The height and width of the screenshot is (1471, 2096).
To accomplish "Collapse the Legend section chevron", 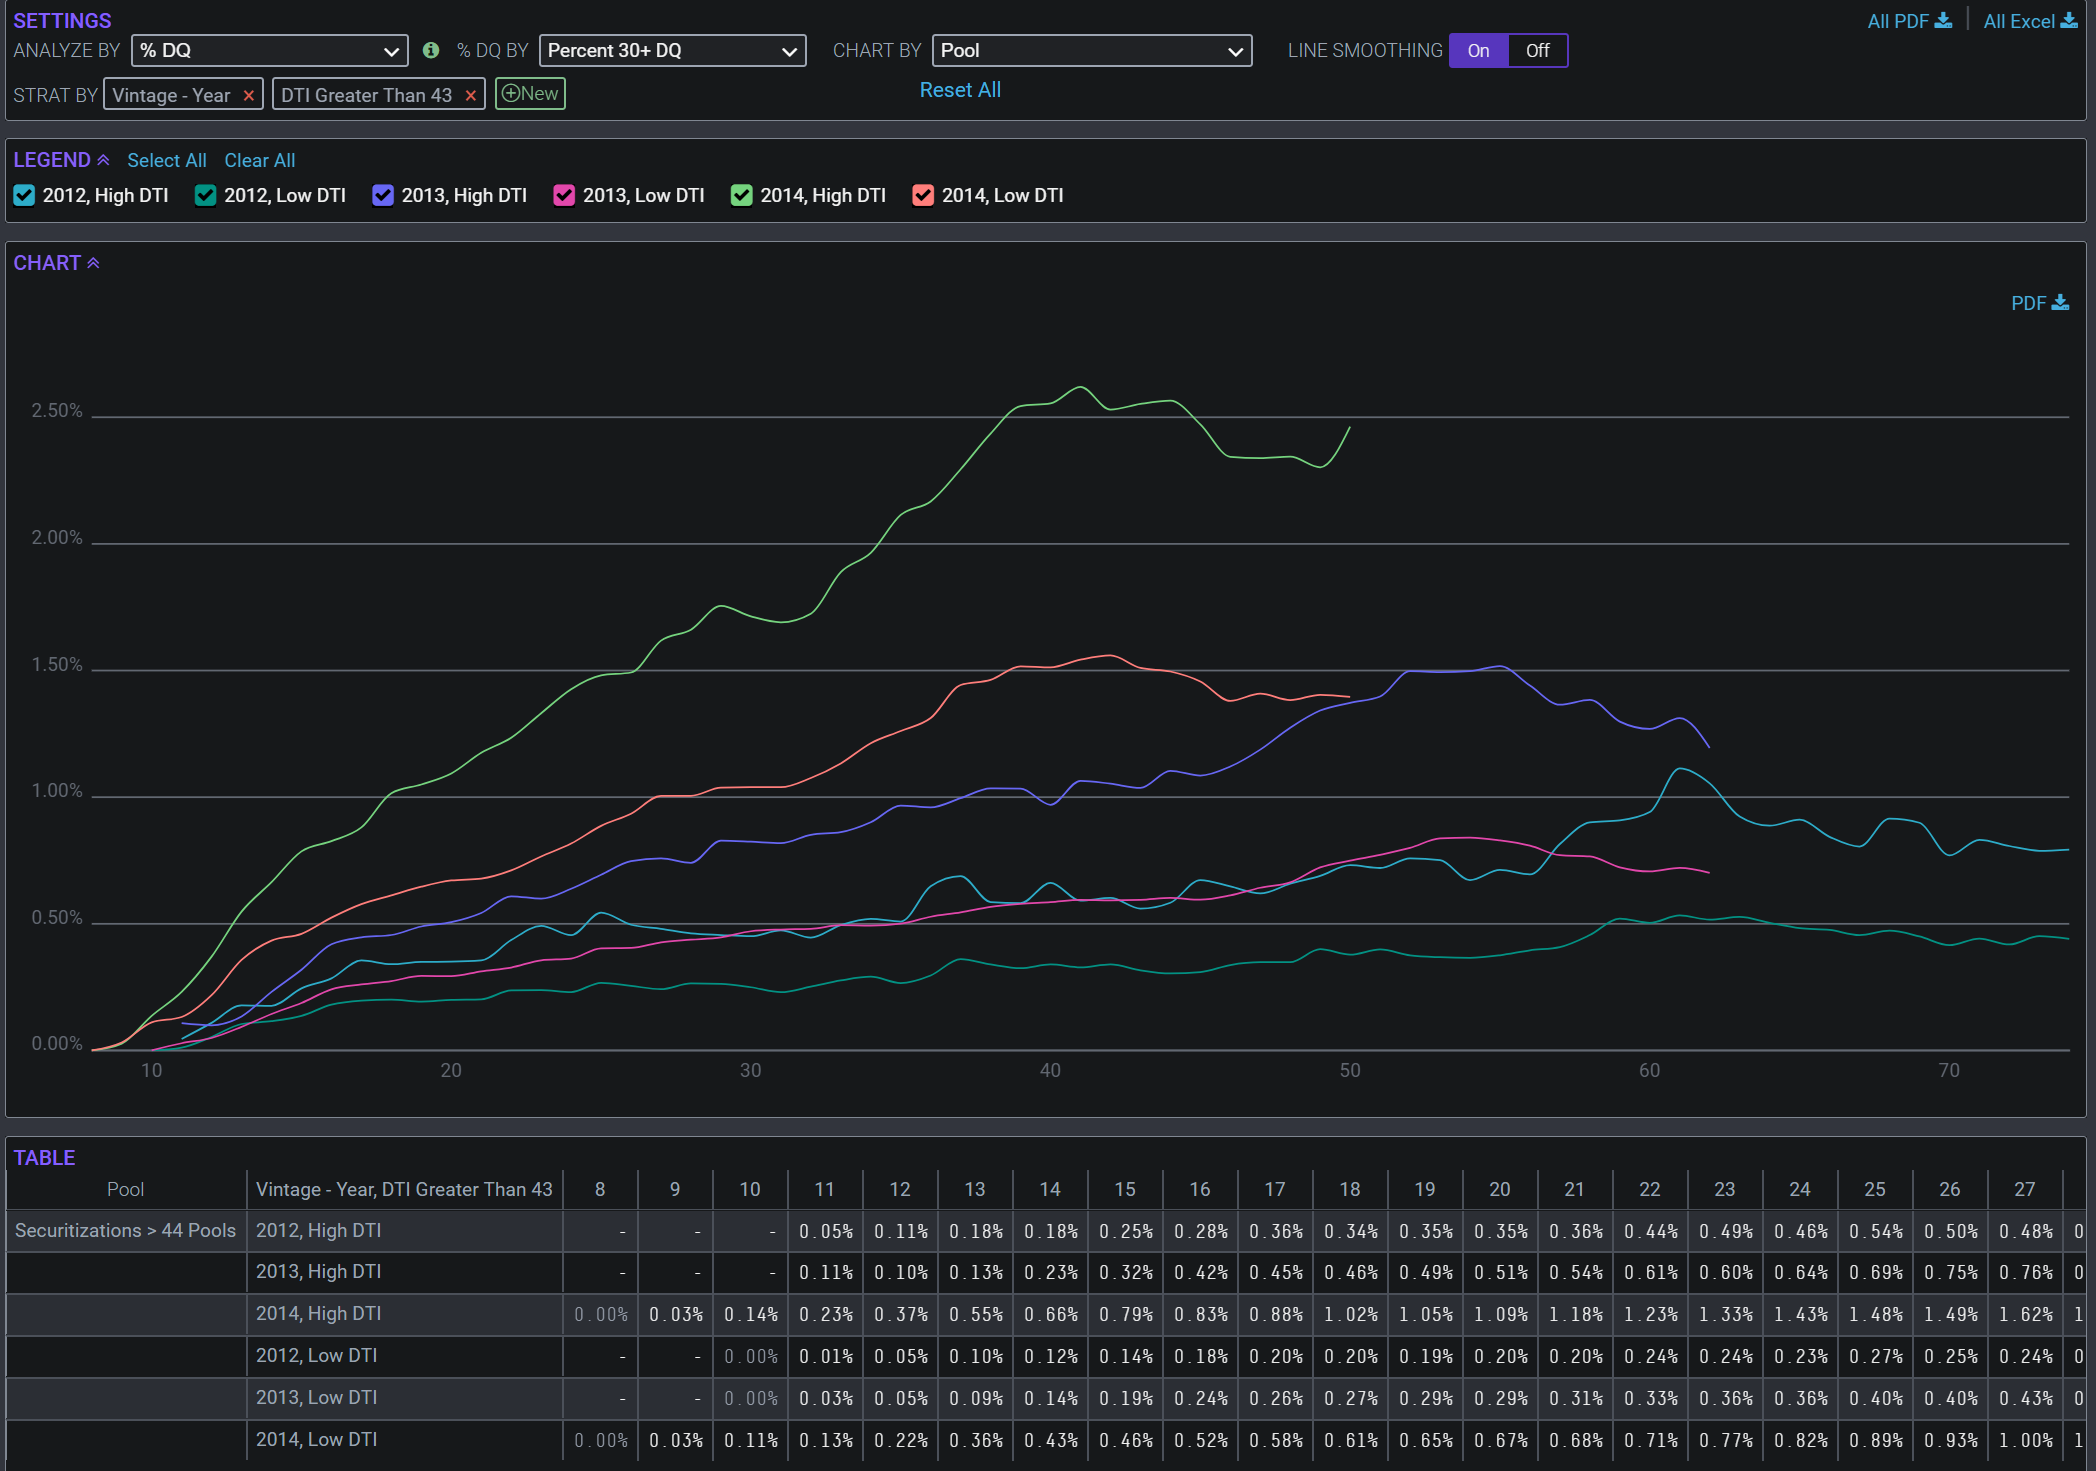I will 103,160.
